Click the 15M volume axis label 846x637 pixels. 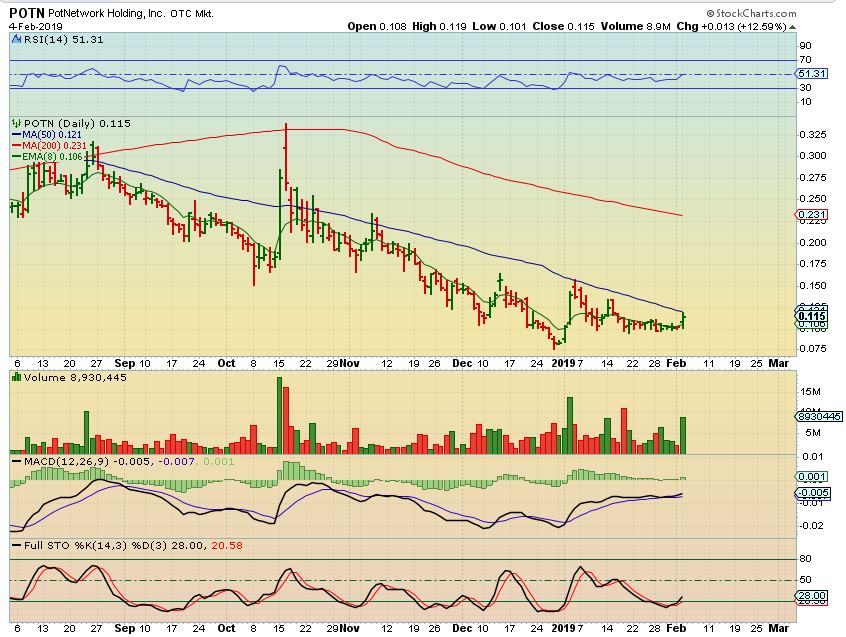coord(810,392)
